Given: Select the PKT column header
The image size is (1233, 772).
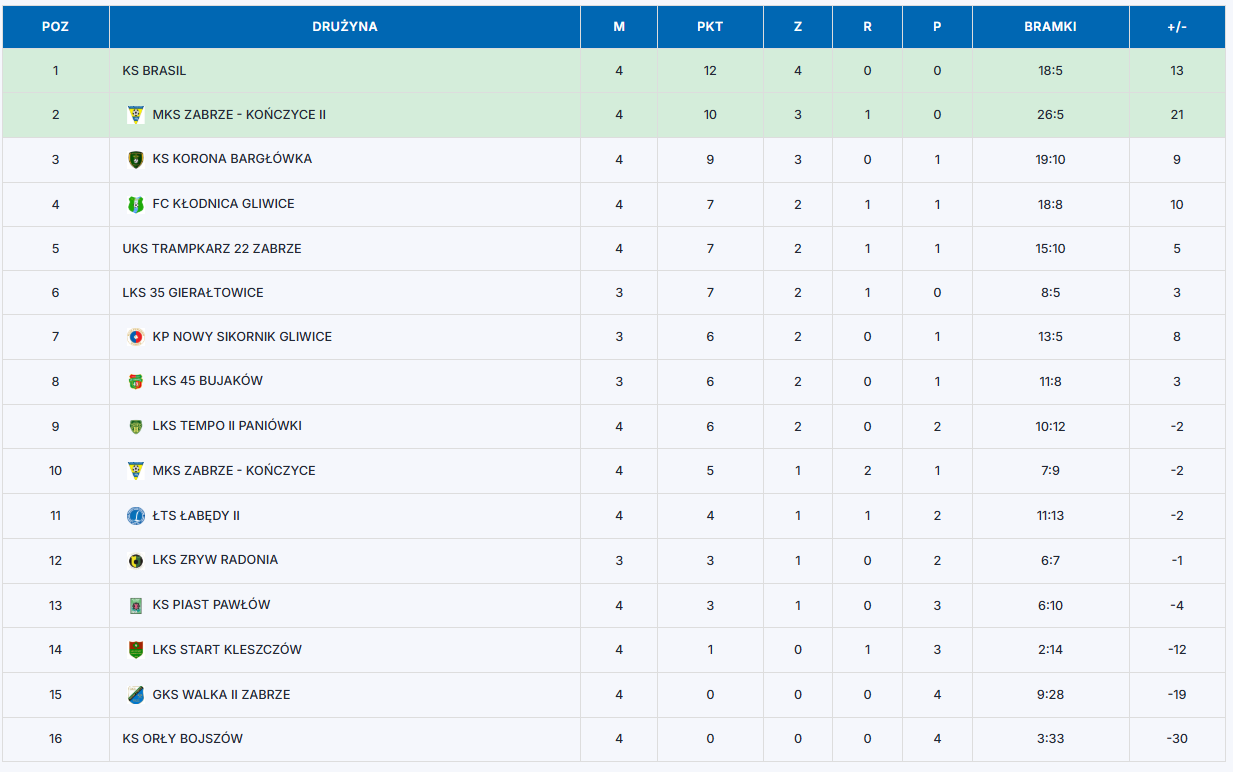Looking at the screenshot, I should (710, 27).
